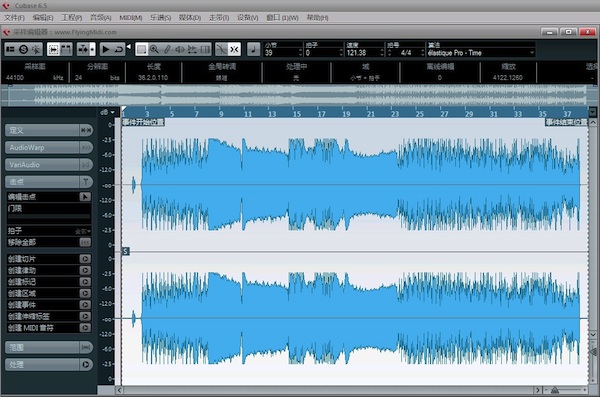Click the 移除全部 (Remove All) button
Screen dimensions: 600x397
pyautogui.click(x=85, y=242)
